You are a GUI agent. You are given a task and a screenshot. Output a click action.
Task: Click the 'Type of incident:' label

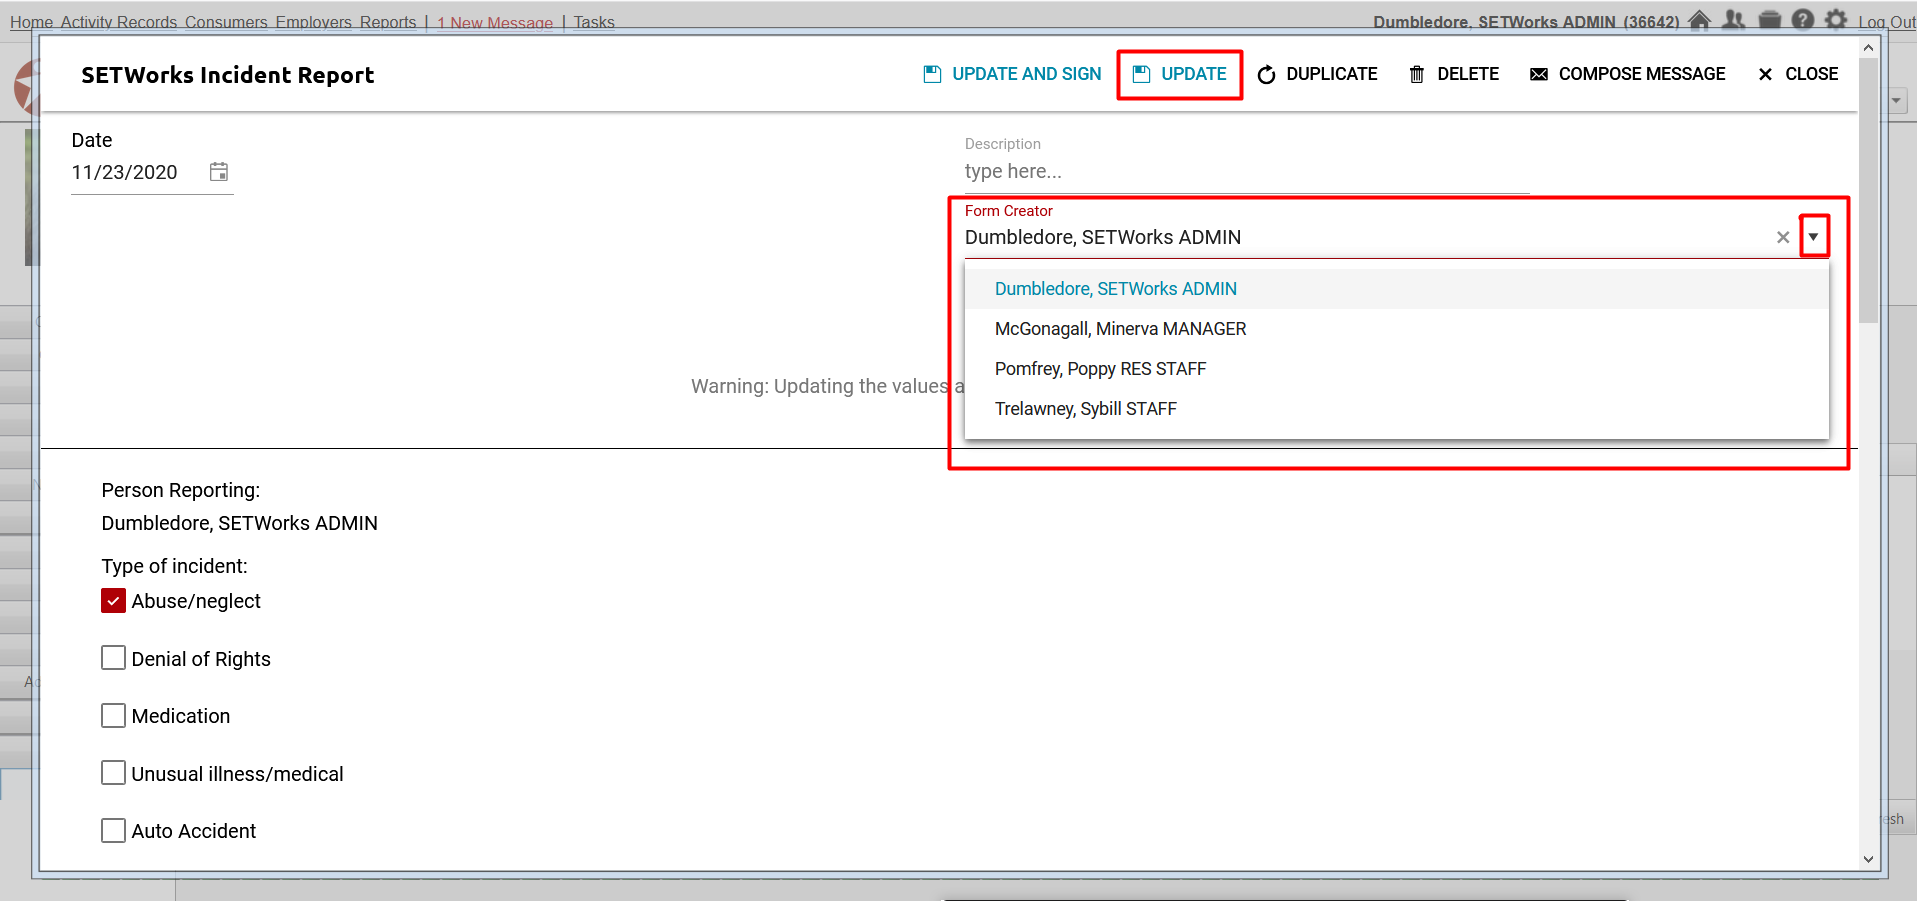click(175, 566)
